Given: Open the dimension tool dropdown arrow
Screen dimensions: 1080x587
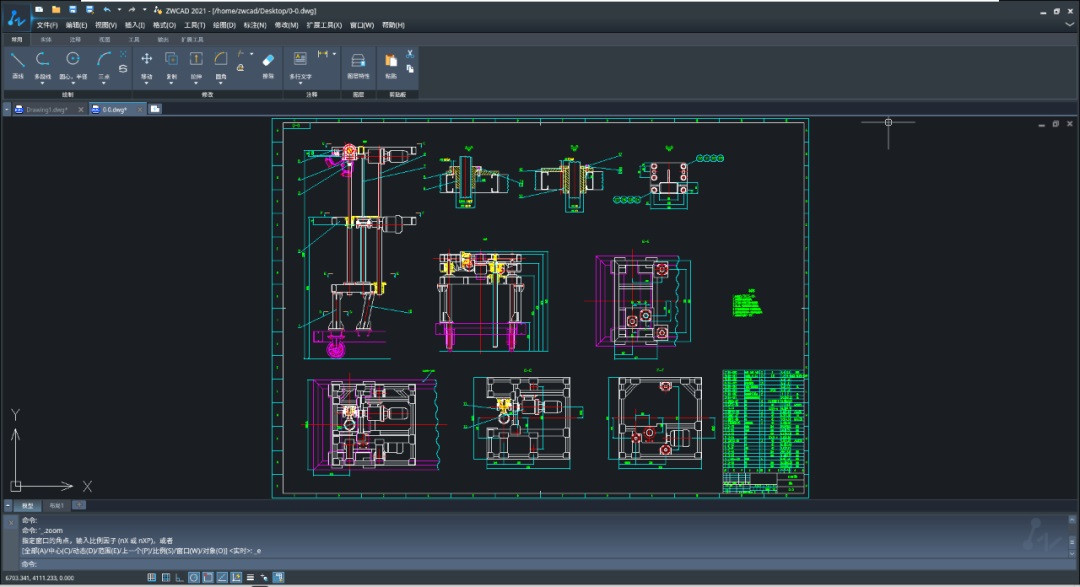Looking at the screenshot, I should (334, 54).
